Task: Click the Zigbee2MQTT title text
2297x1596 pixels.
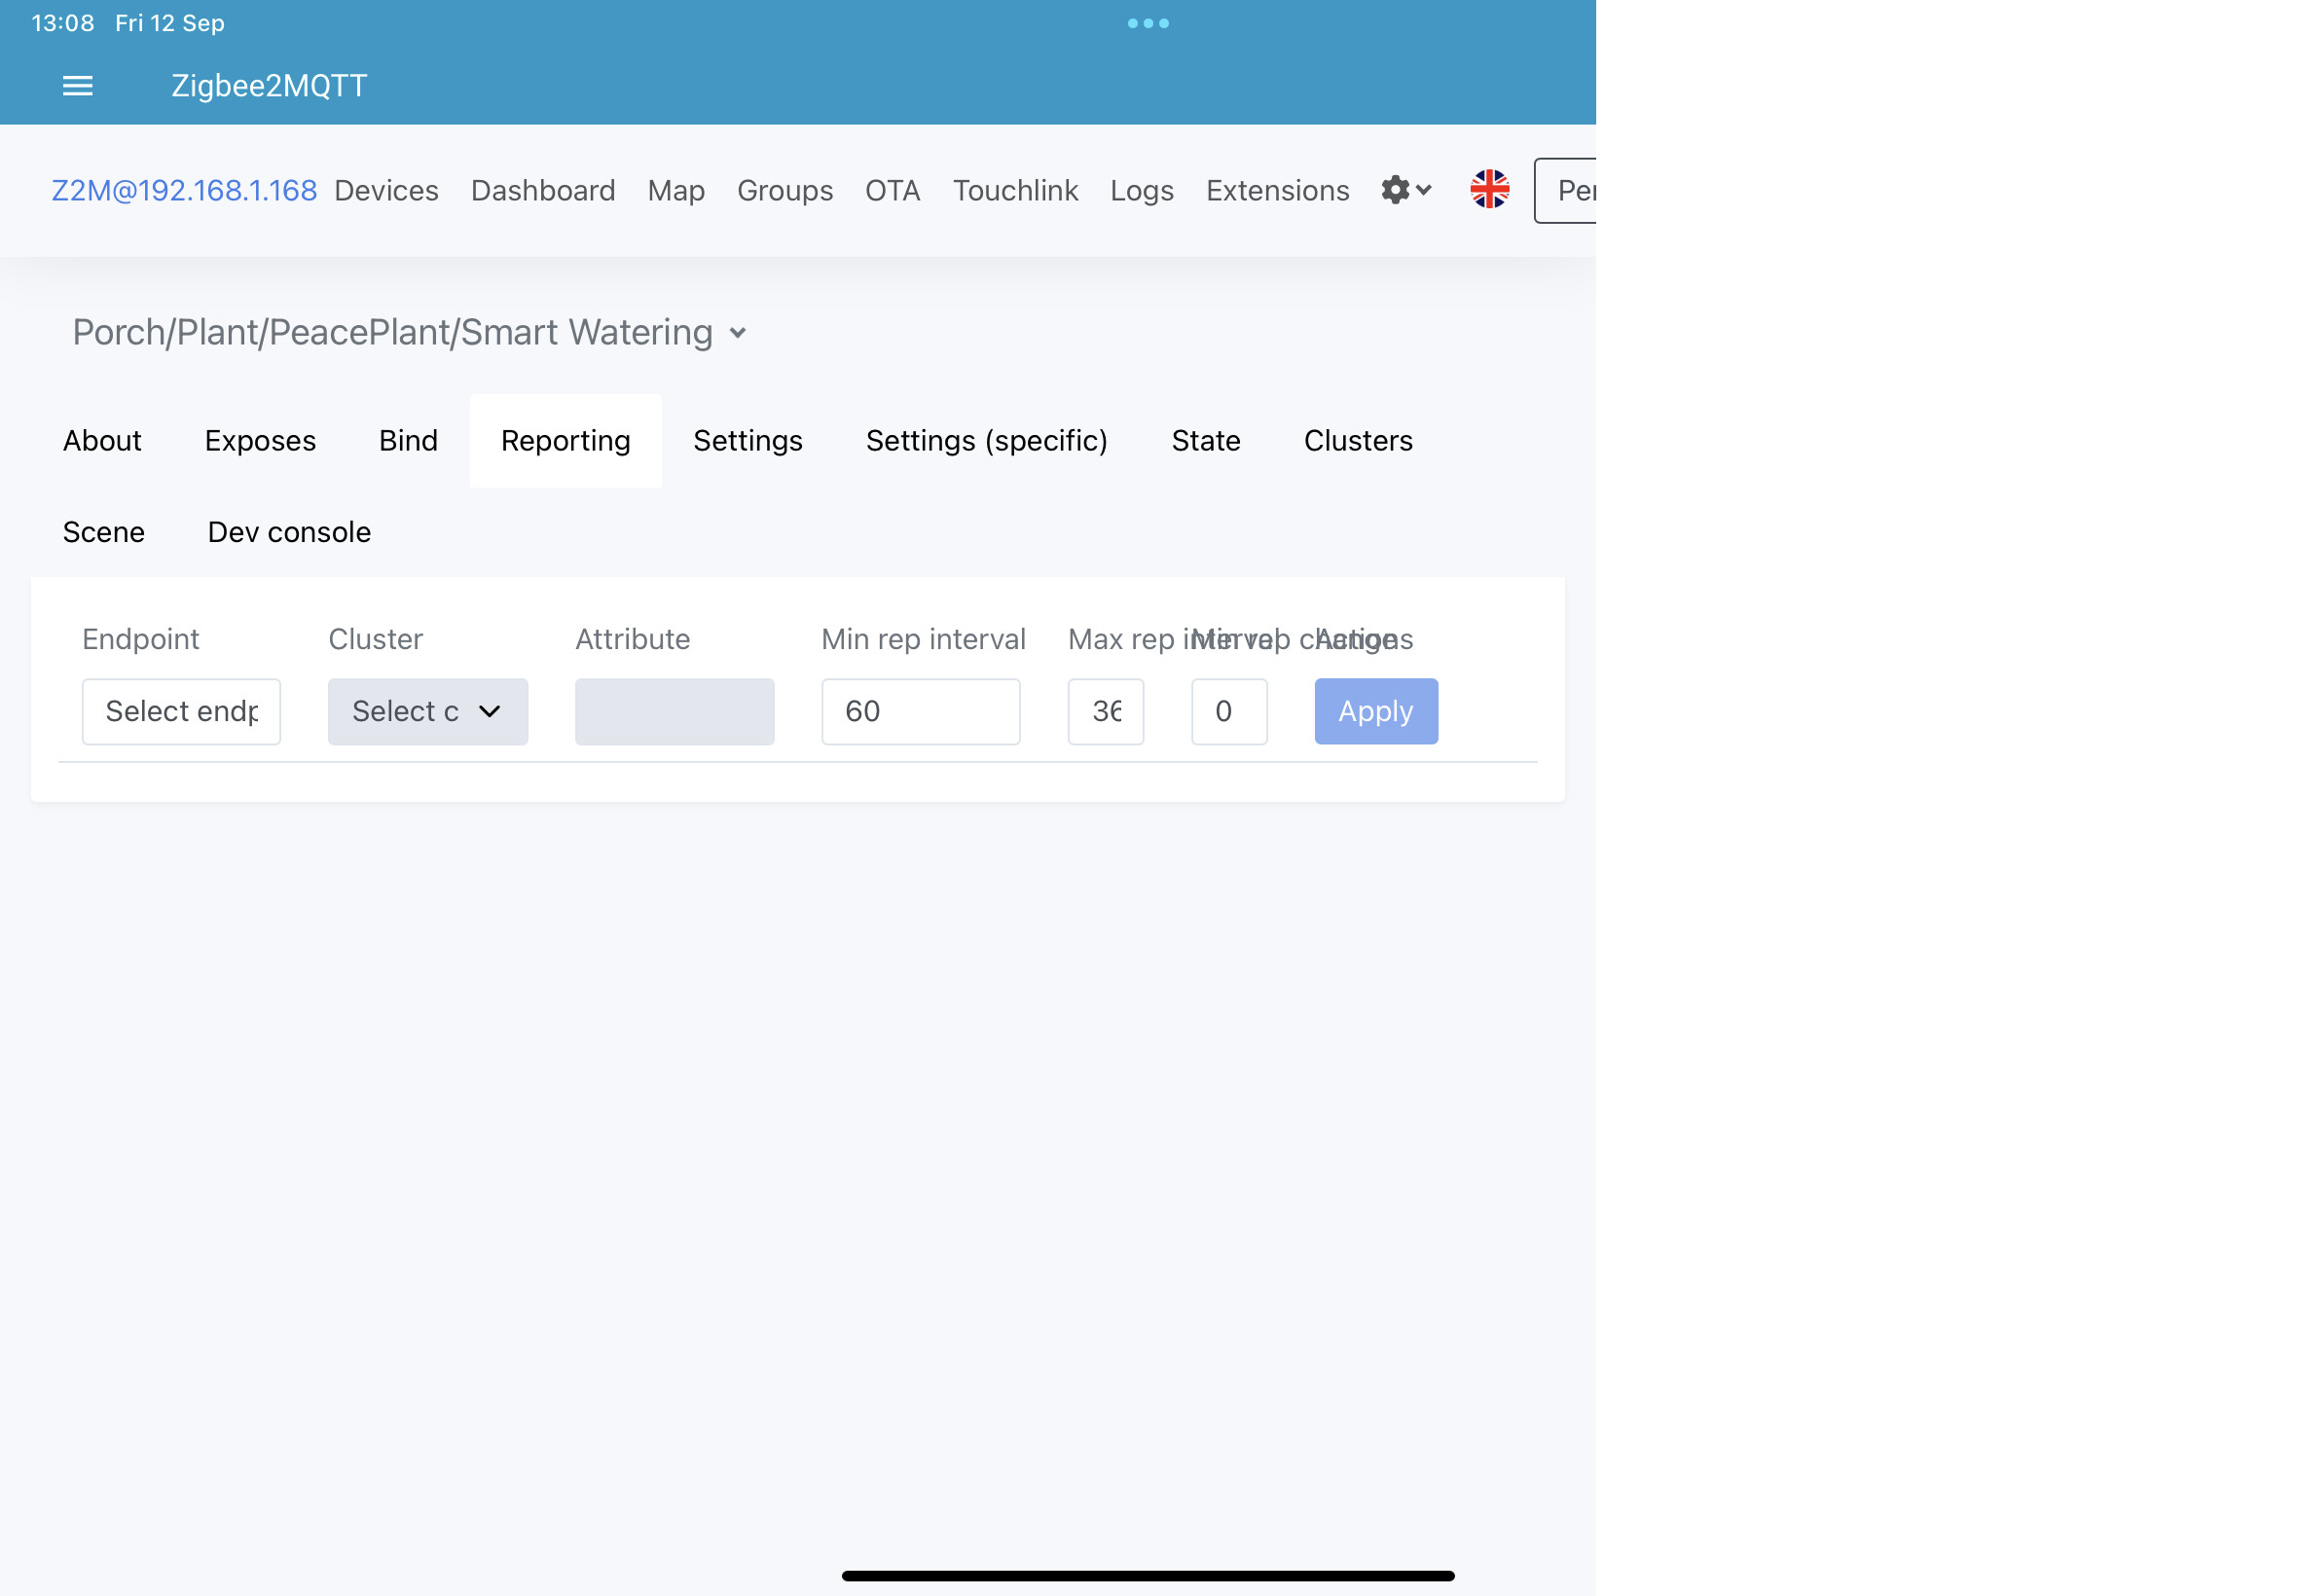Action: click(x=269, y=86)
